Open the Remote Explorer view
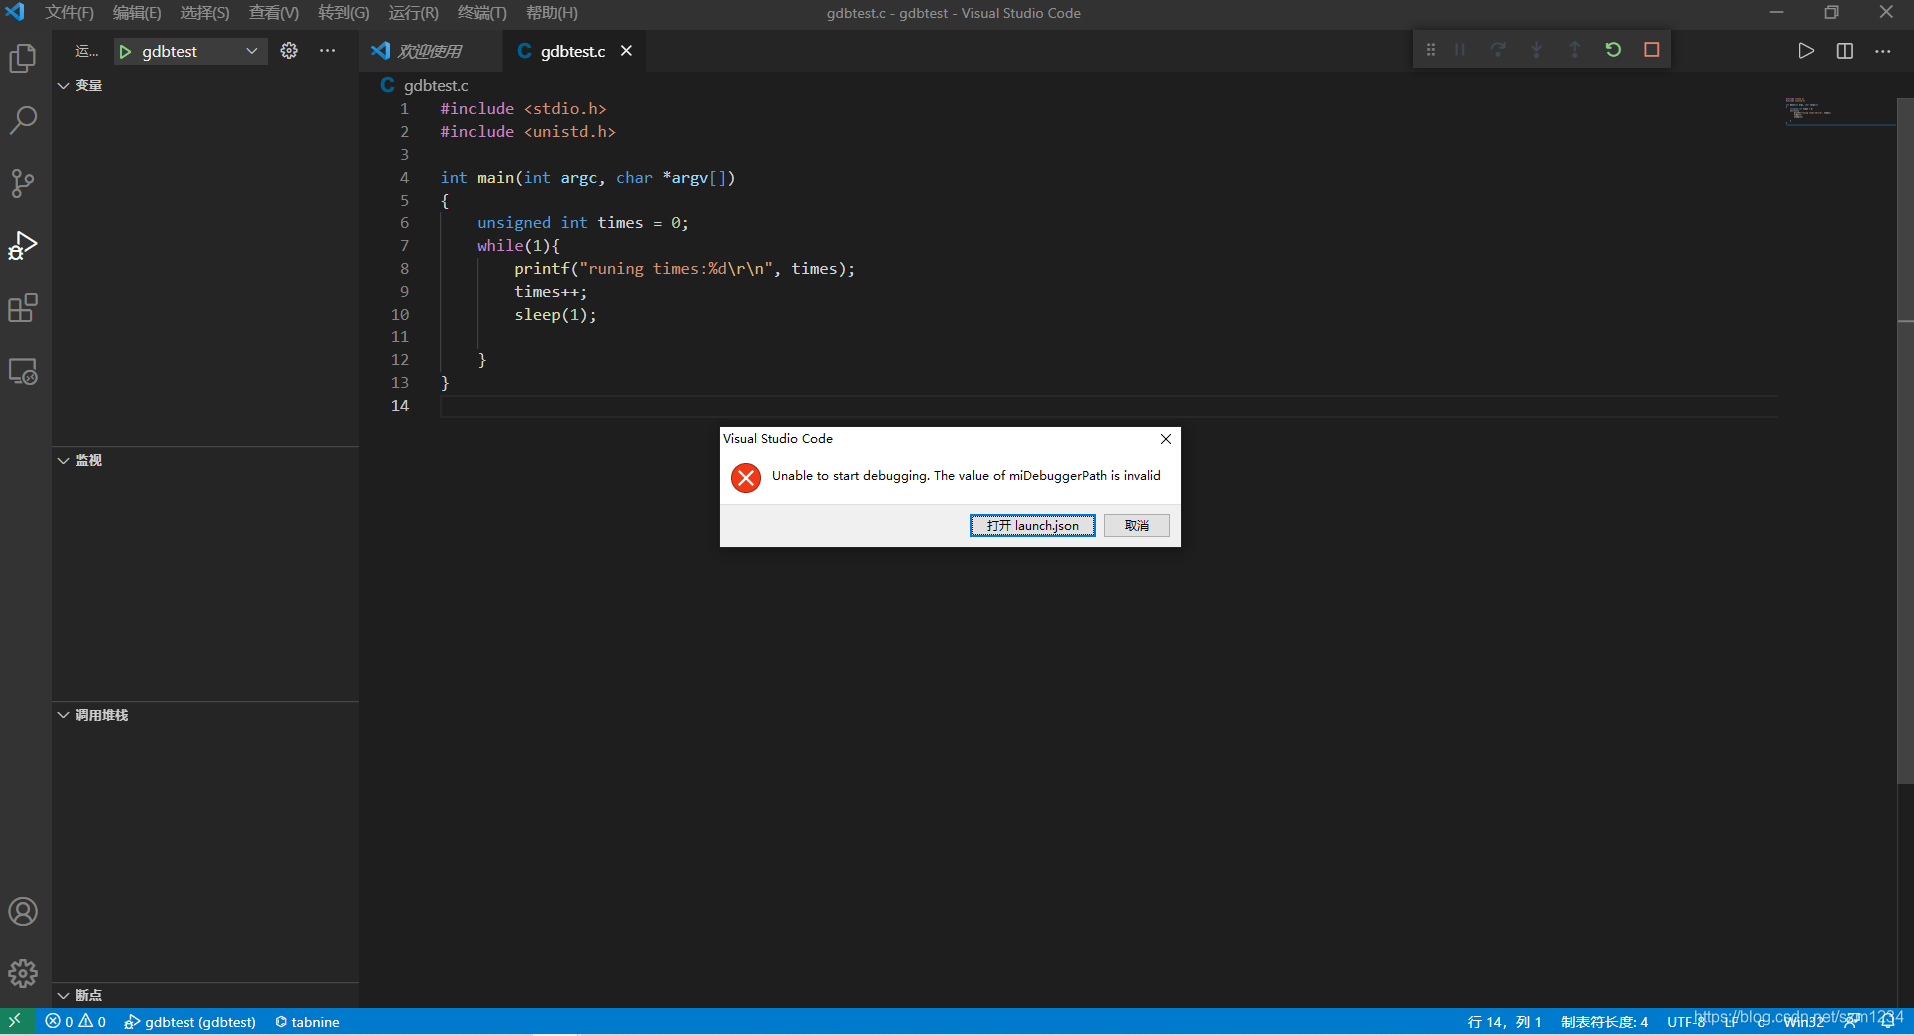Screen dimensions: 1914x1036 coord(23,372)
